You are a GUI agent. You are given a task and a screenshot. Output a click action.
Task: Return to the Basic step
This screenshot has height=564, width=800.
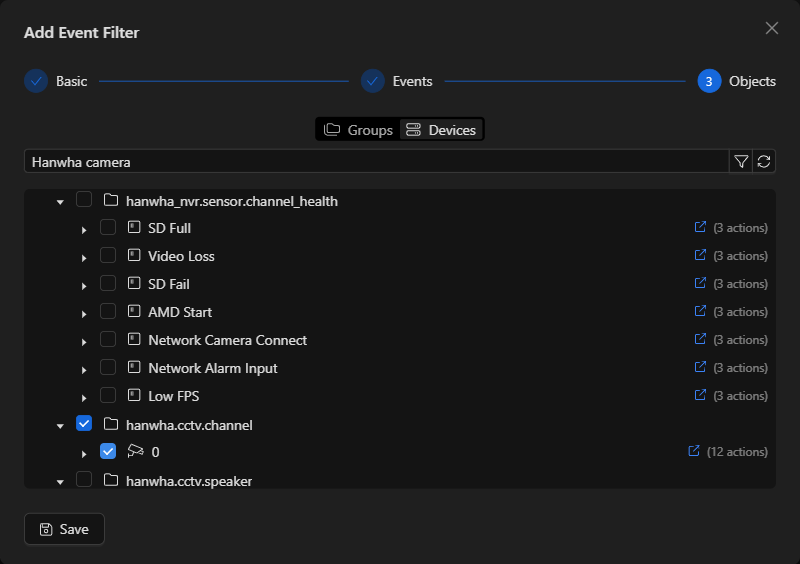point(56,81)
